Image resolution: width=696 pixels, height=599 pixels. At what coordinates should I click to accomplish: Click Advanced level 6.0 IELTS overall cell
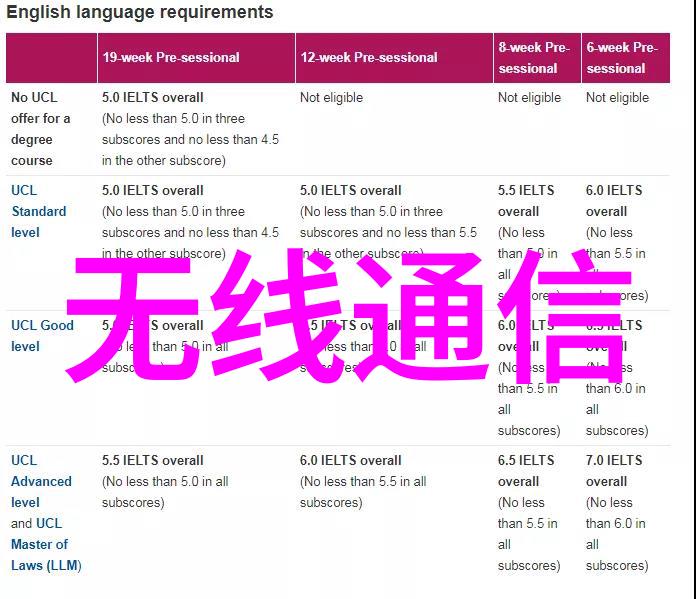[350, 460]
